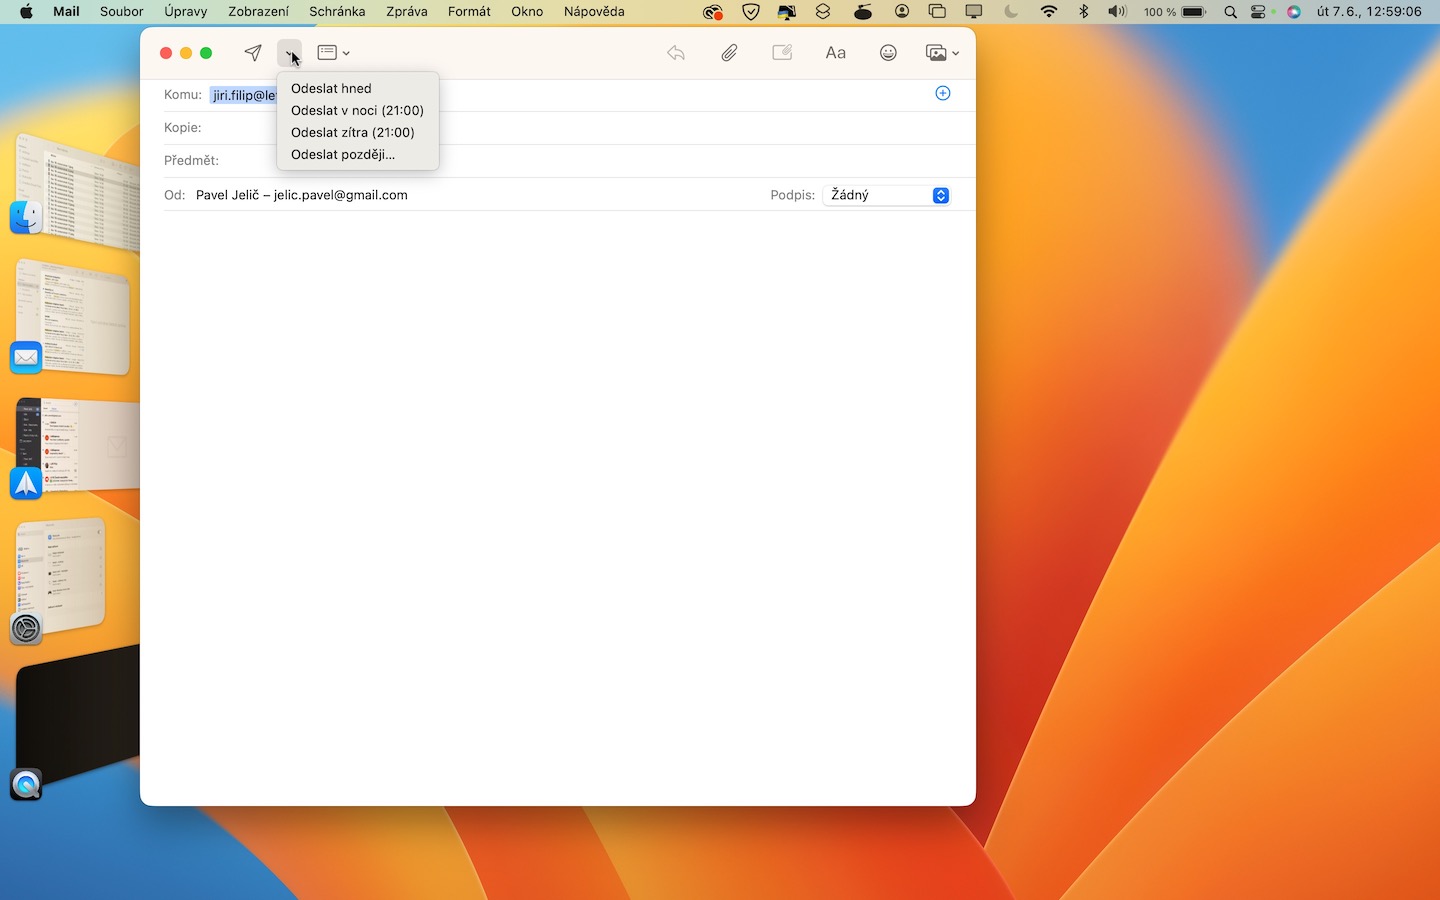Viewport: 1440px width, 900px height.
Task: Activate Siri from the menu bar
Action: 1294,12
